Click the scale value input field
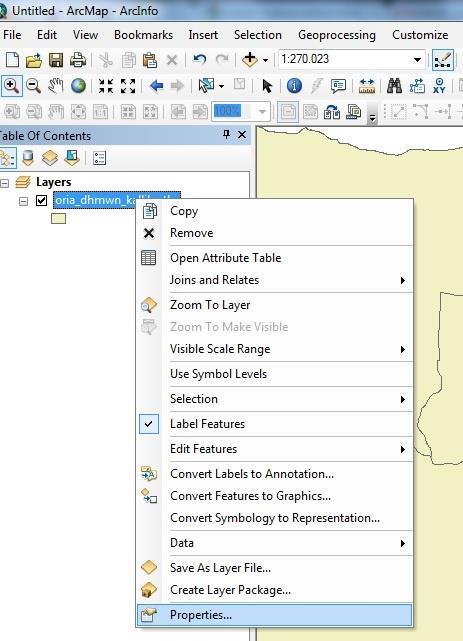463x641 pixels. [x=344, y=59]
